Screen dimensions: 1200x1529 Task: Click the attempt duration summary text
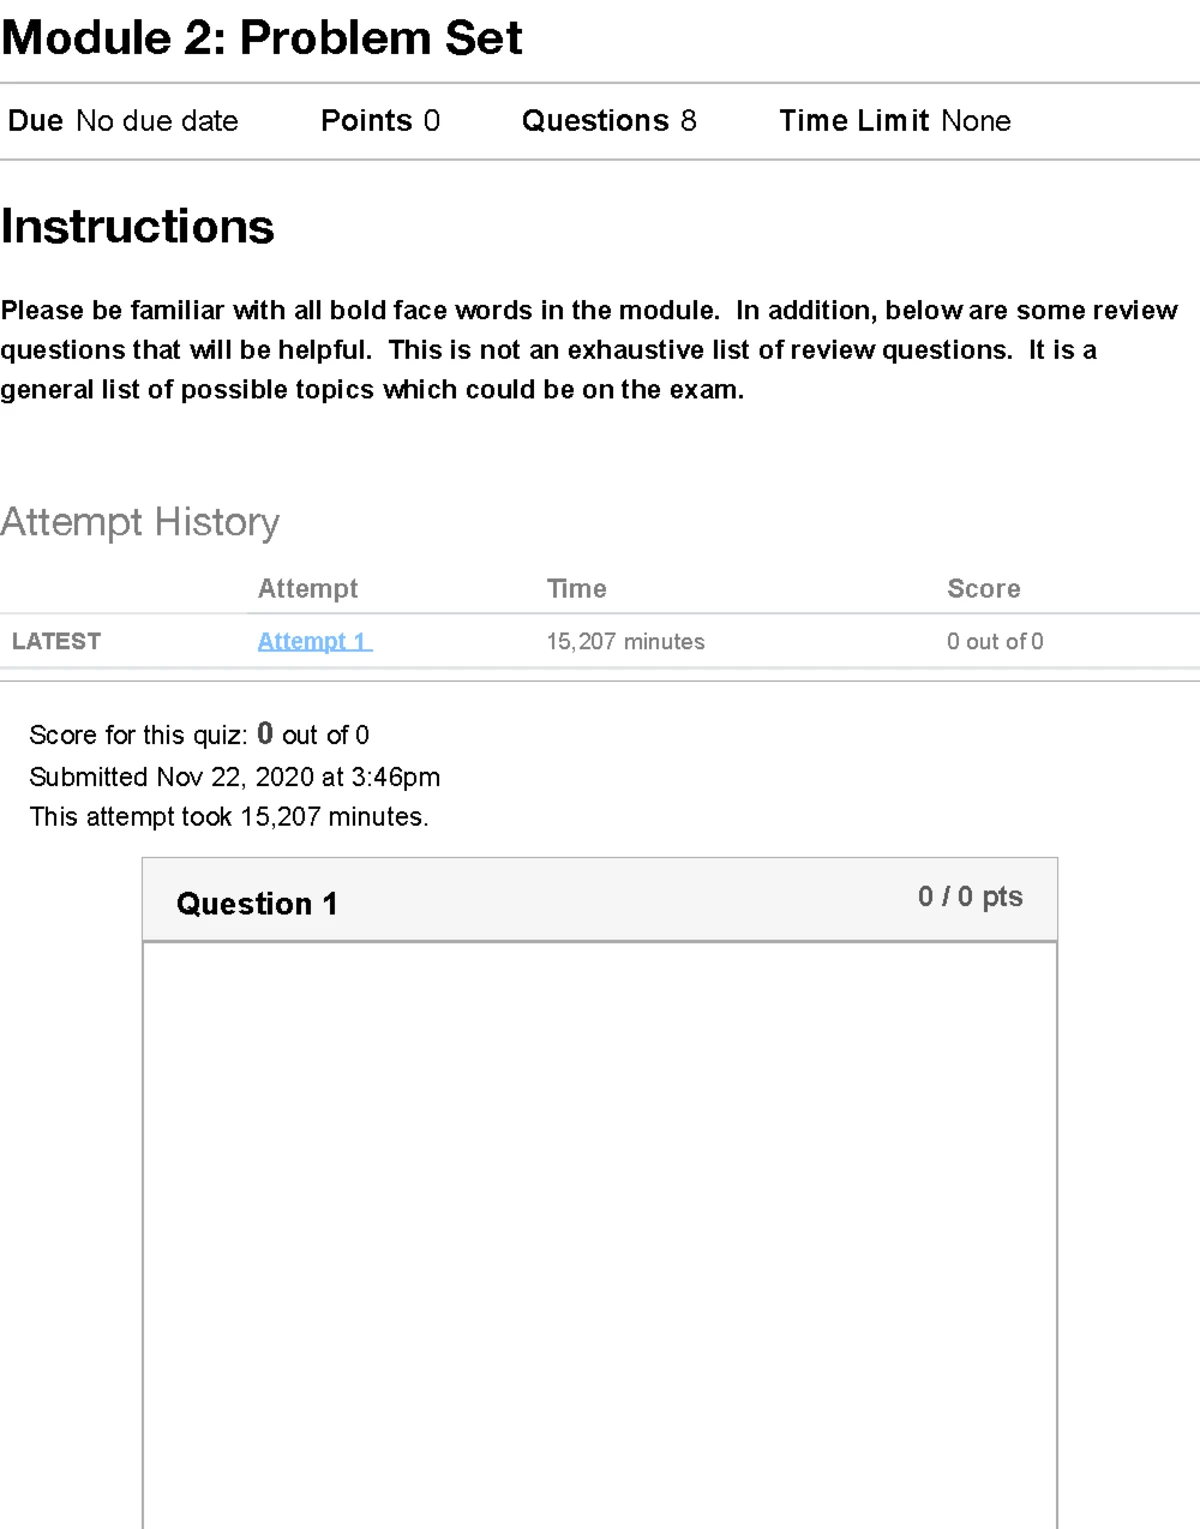tap(228, 817)
